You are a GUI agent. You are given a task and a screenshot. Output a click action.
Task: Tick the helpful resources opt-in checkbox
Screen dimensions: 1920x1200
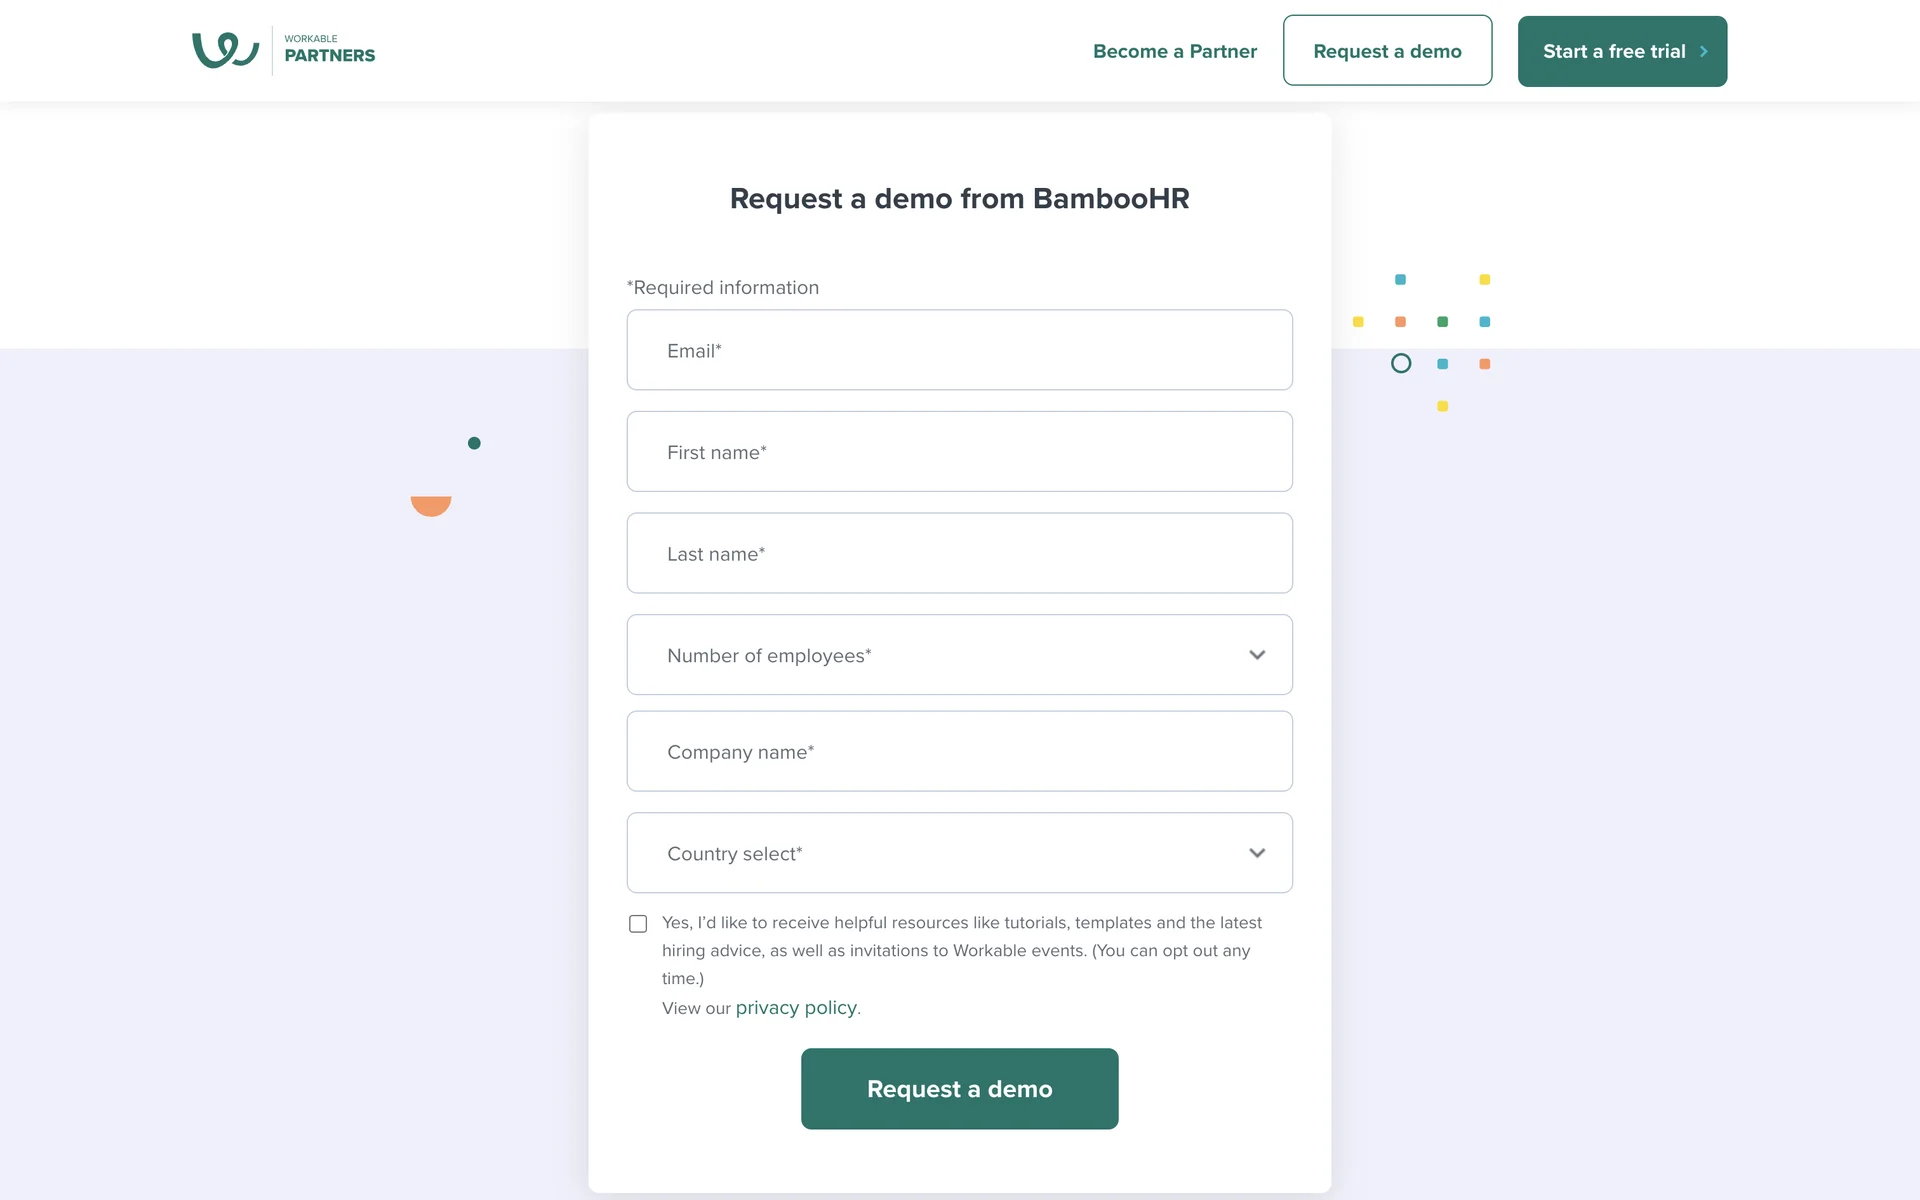(x=638, y=924)
